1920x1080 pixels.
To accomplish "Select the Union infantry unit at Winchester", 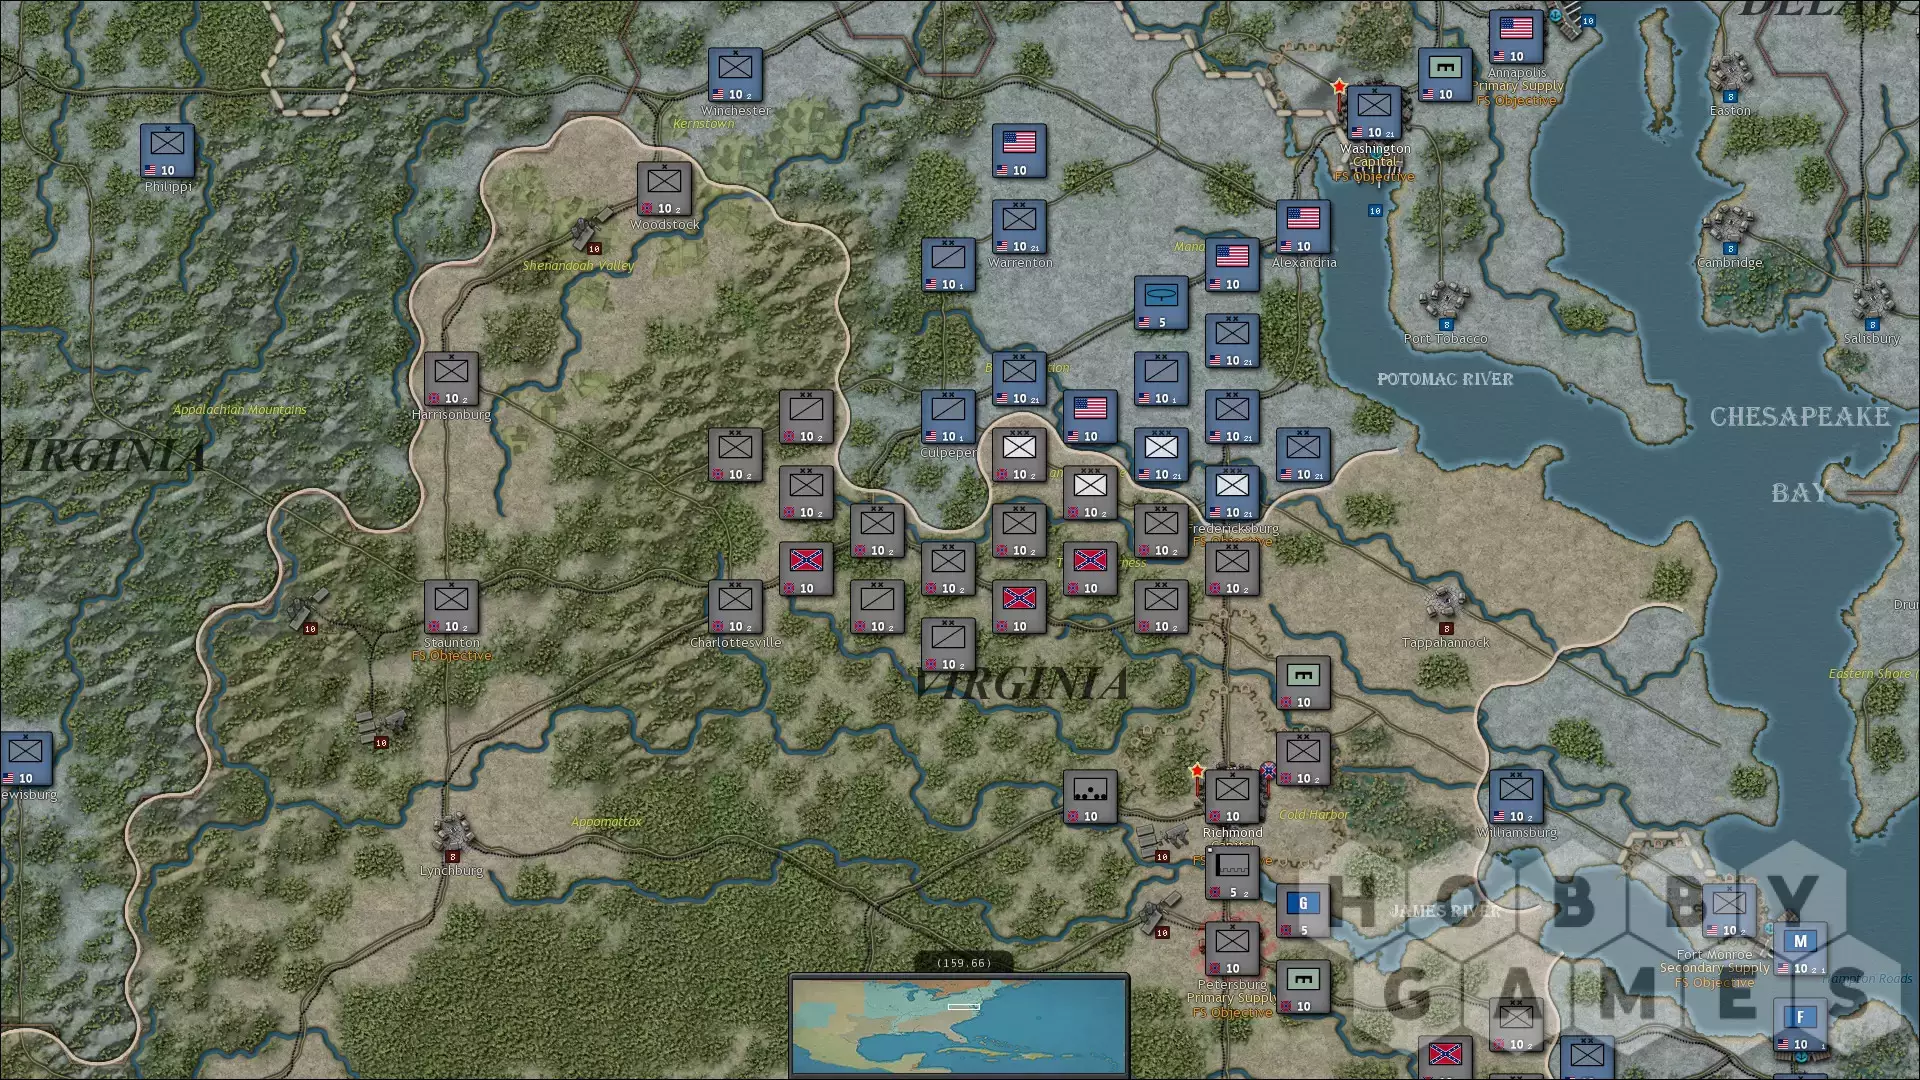I will (x=736, y=75).
